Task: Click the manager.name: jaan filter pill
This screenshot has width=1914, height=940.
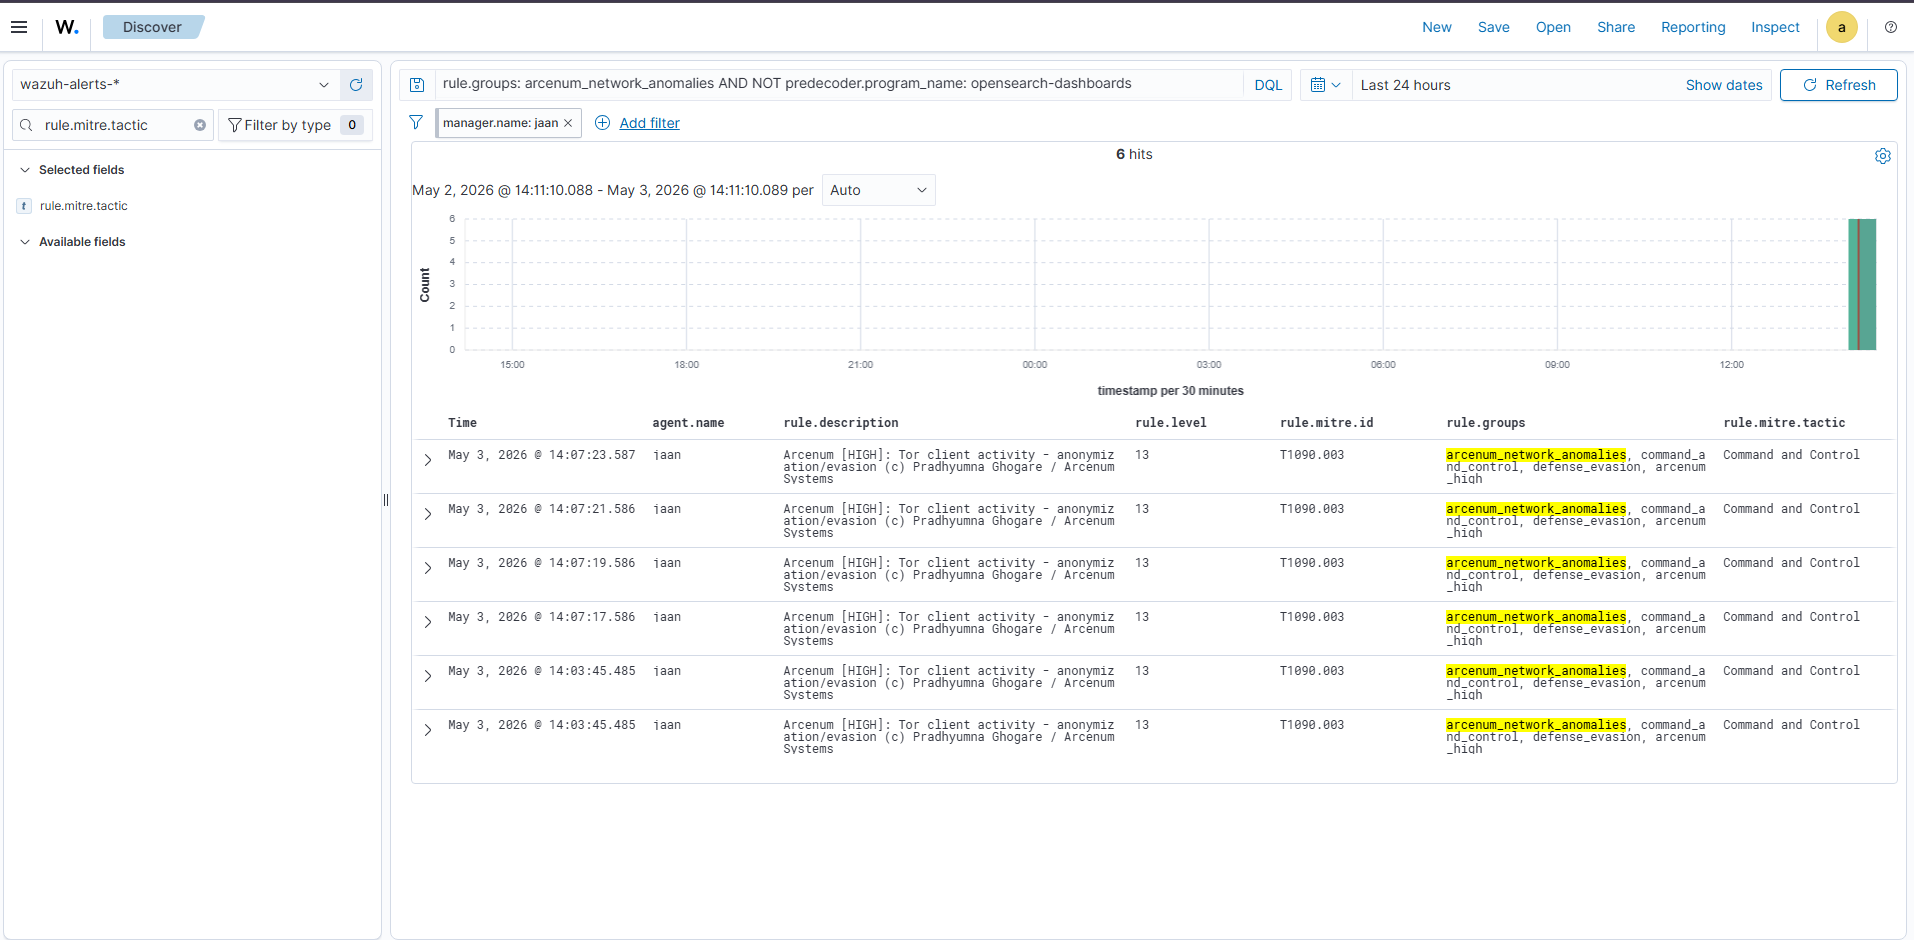Action: [500, 123]
